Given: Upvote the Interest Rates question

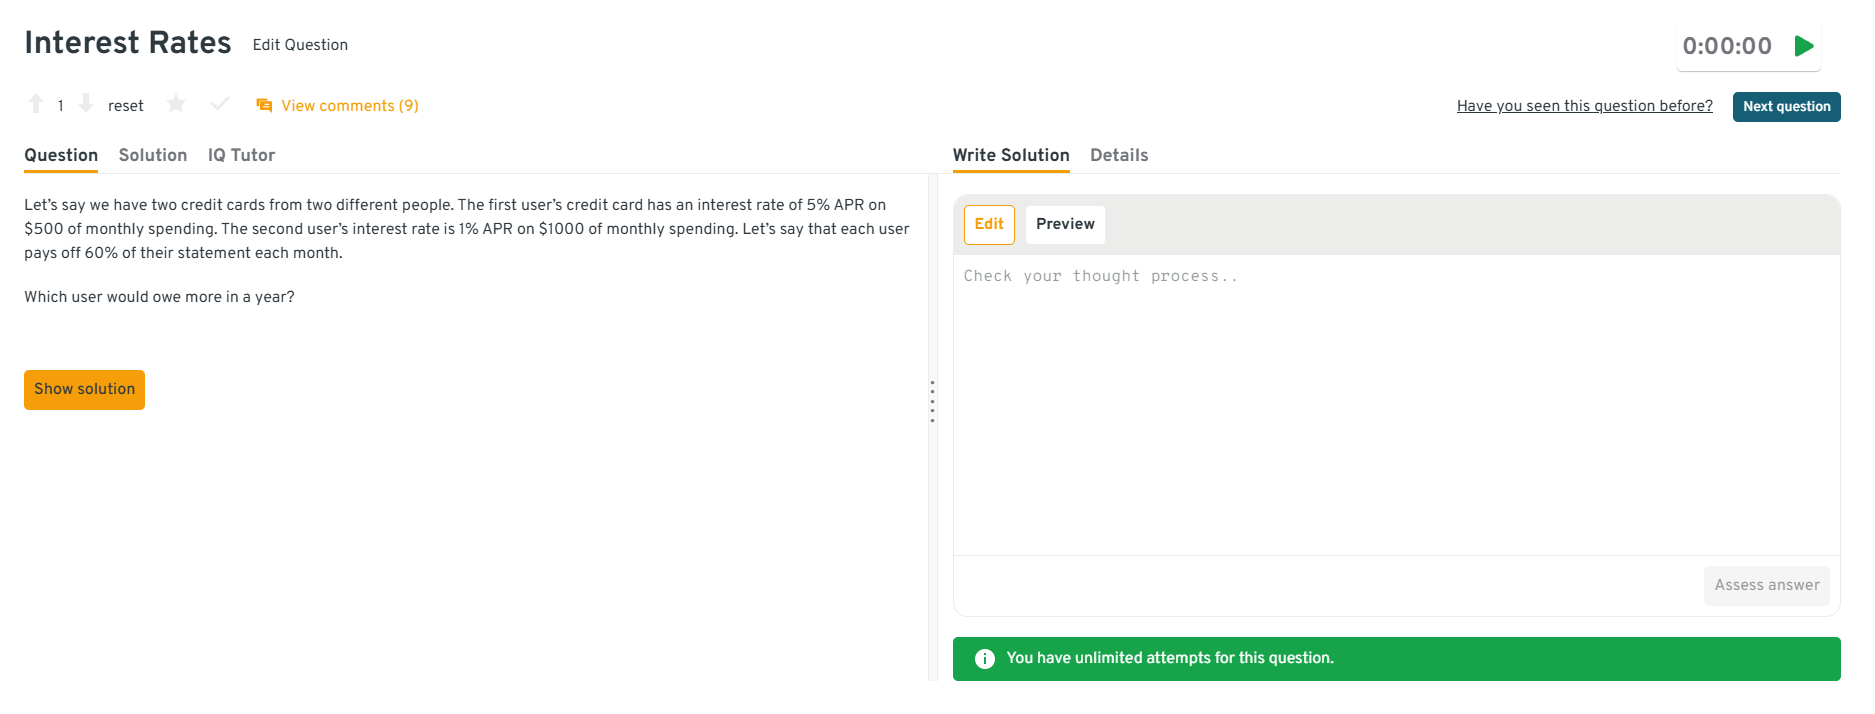Looking at the screenshot, I should [x=36, y=104].
